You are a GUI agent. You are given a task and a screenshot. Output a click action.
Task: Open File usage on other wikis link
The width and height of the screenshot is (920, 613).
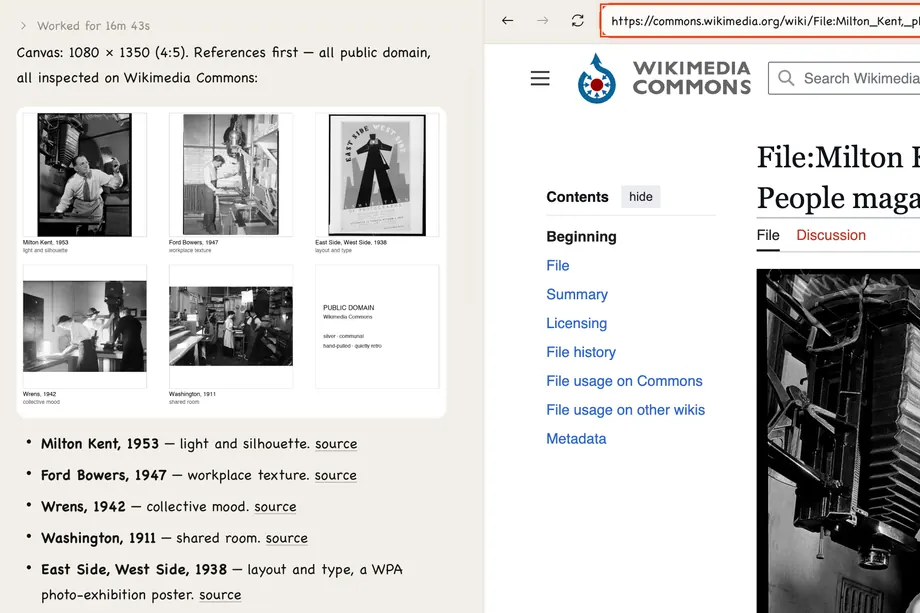click(x=625, y=409)
